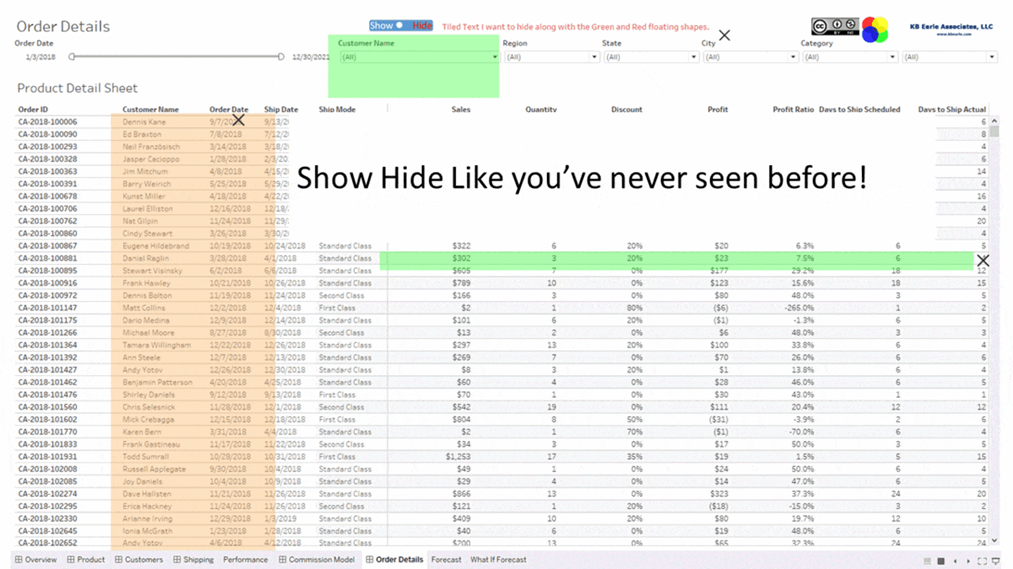Toggle the Show/Hide switch
This screenshot has width=1013, height=569.
[x=400, y=26]
